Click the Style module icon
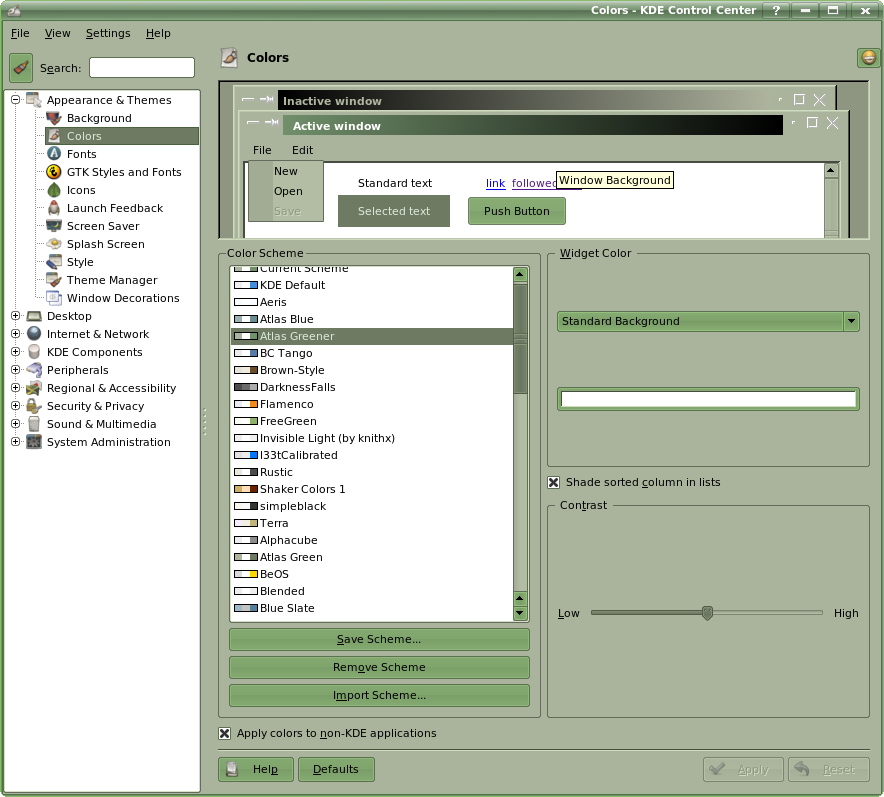This screenshot has height=797, width=884. (x=54, y=262)
